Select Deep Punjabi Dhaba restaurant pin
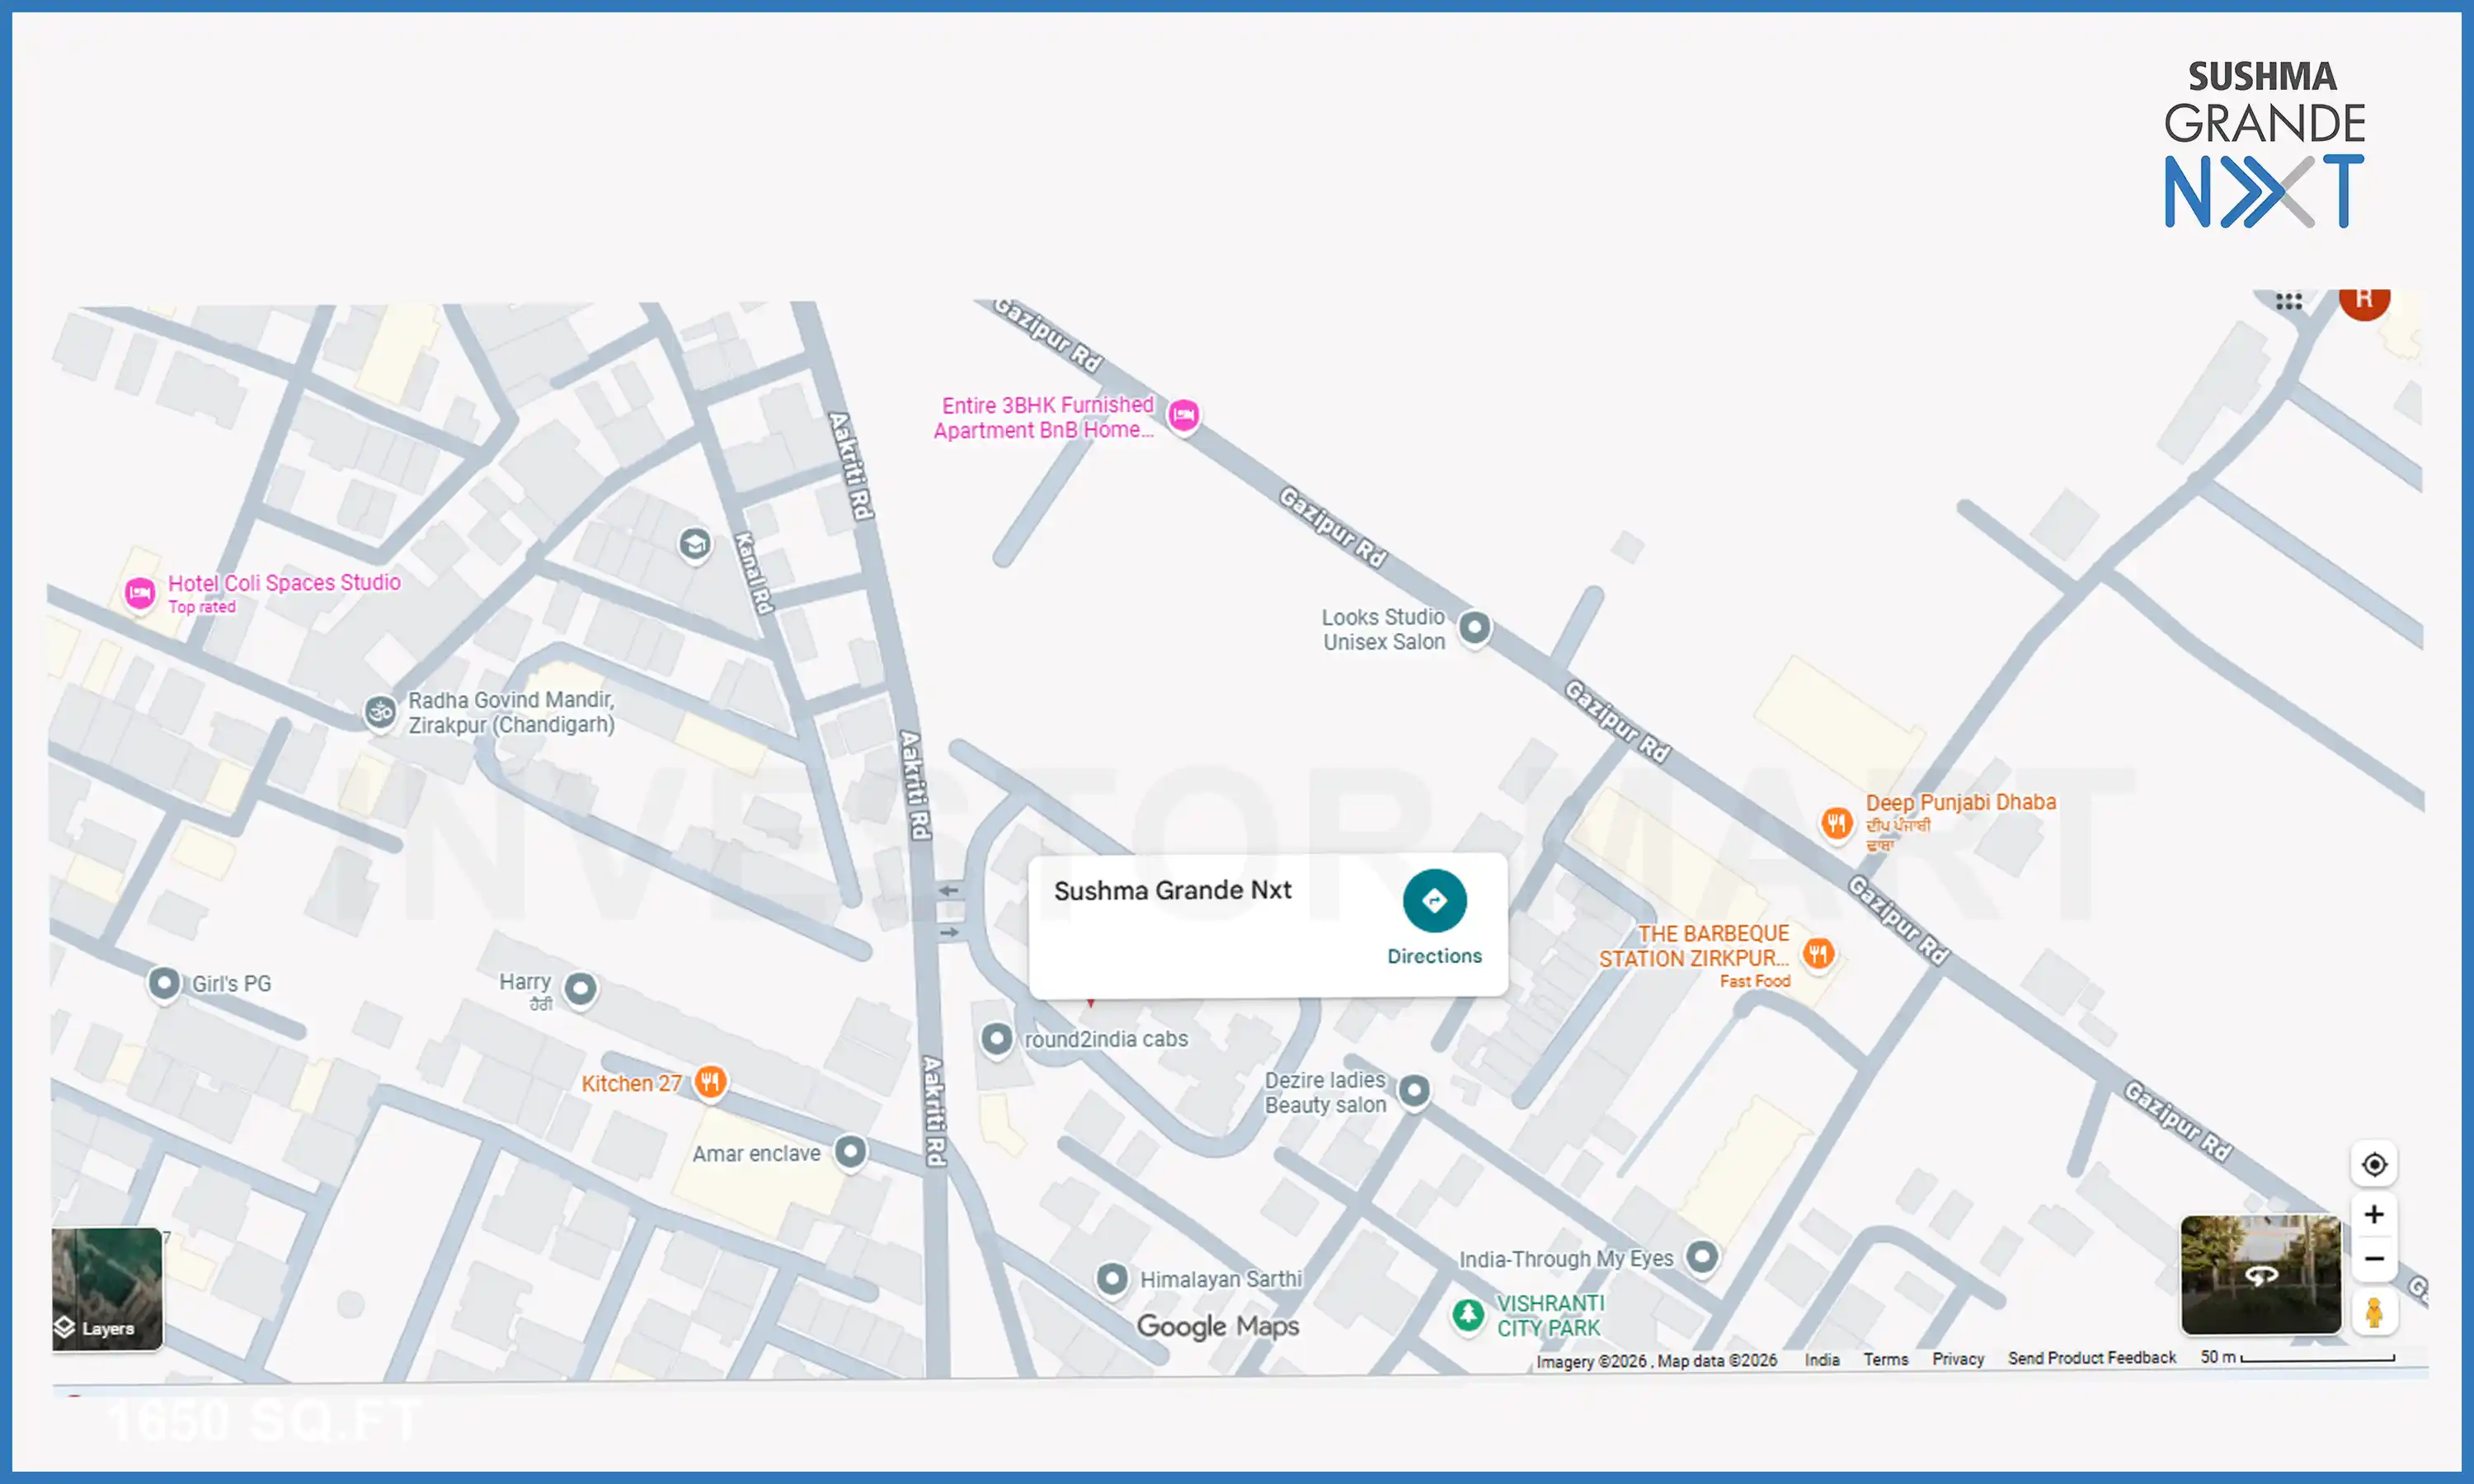The width and height of the screenshot is (2474, 1484). coord(1836,823)
